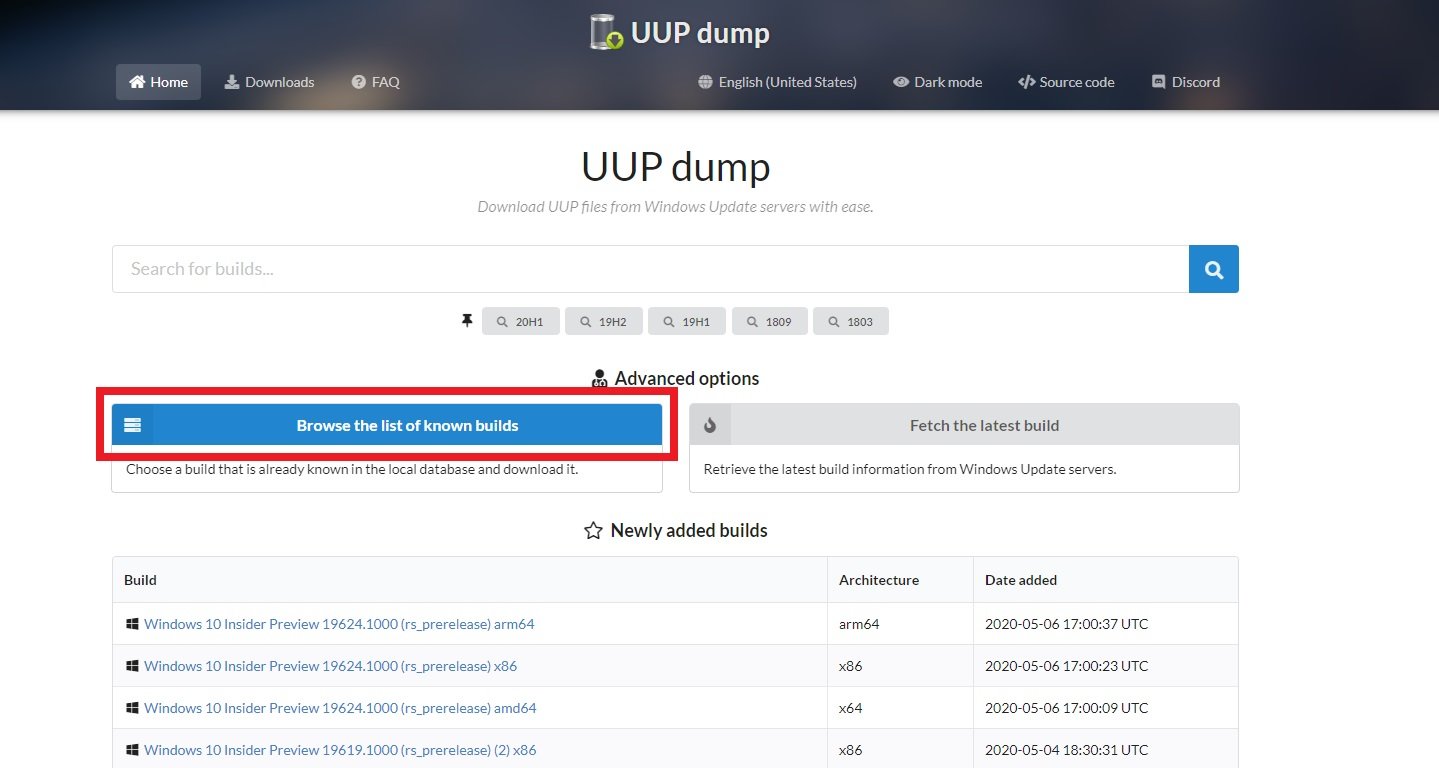This screenshot has height=768, width=1439.
Task: Click the Home house icon
Action: coord(138,82)
